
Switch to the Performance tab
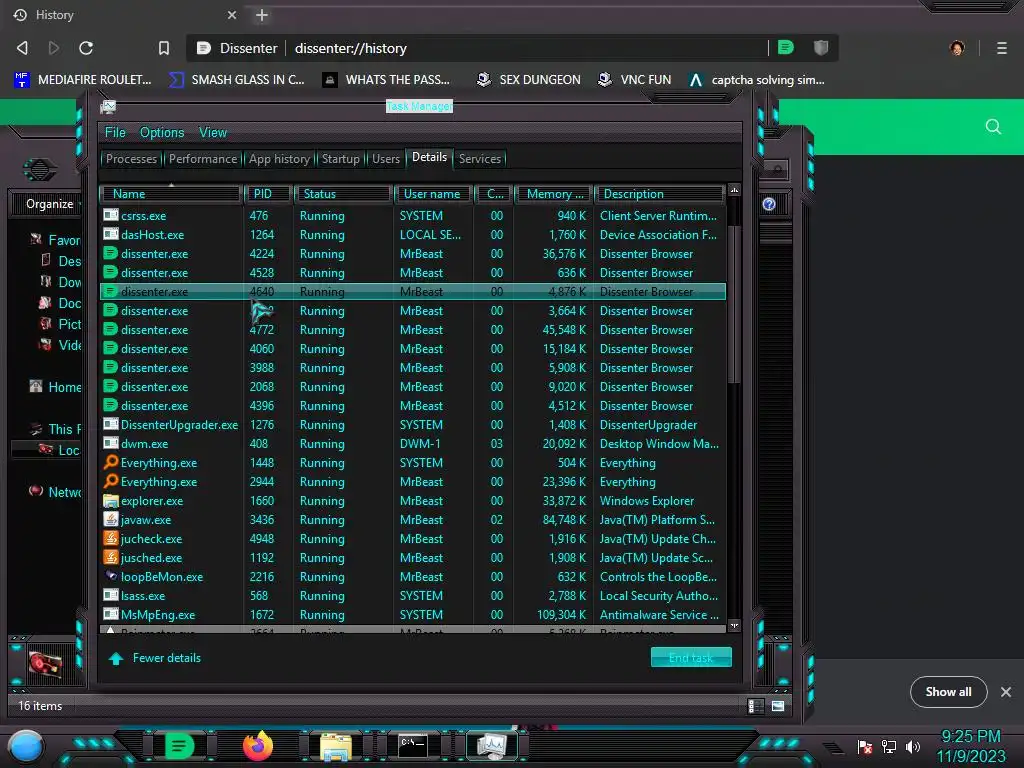[x=203, y=159]
